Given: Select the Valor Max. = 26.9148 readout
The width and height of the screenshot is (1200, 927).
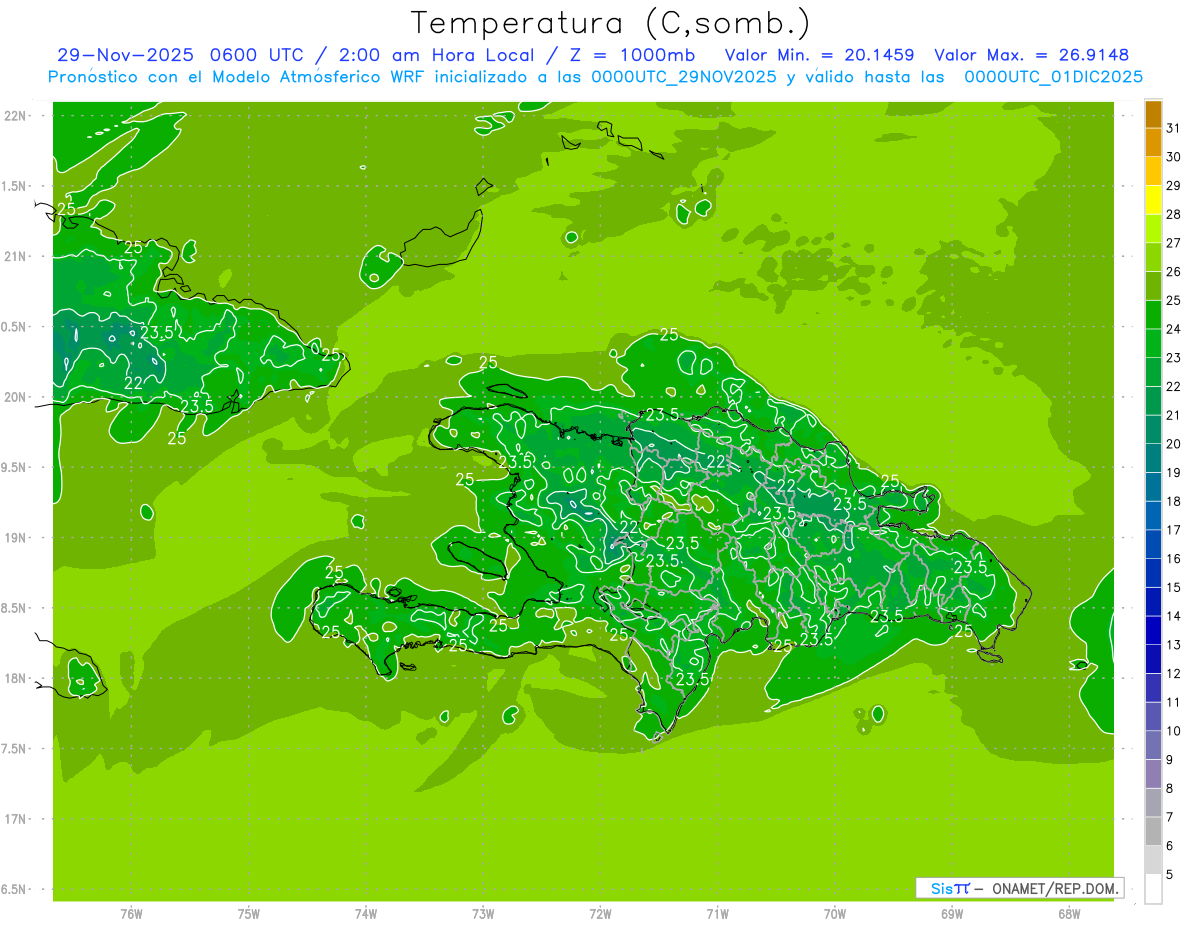Looking at the screenshot, I should click(x=1031, y=55).
